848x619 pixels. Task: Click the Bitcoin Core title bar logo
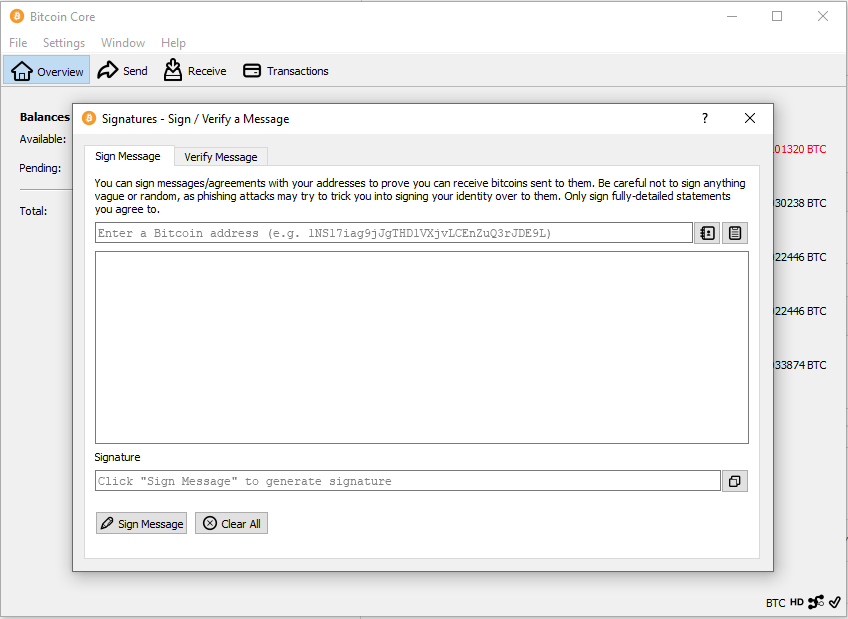(x=17, y=16)
